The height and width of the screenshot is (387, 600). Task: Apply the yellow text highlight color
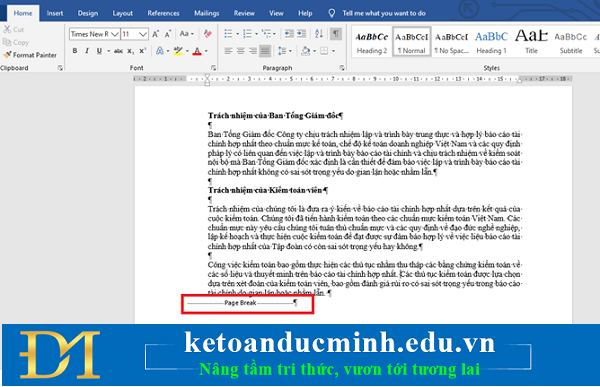point(178,51)
